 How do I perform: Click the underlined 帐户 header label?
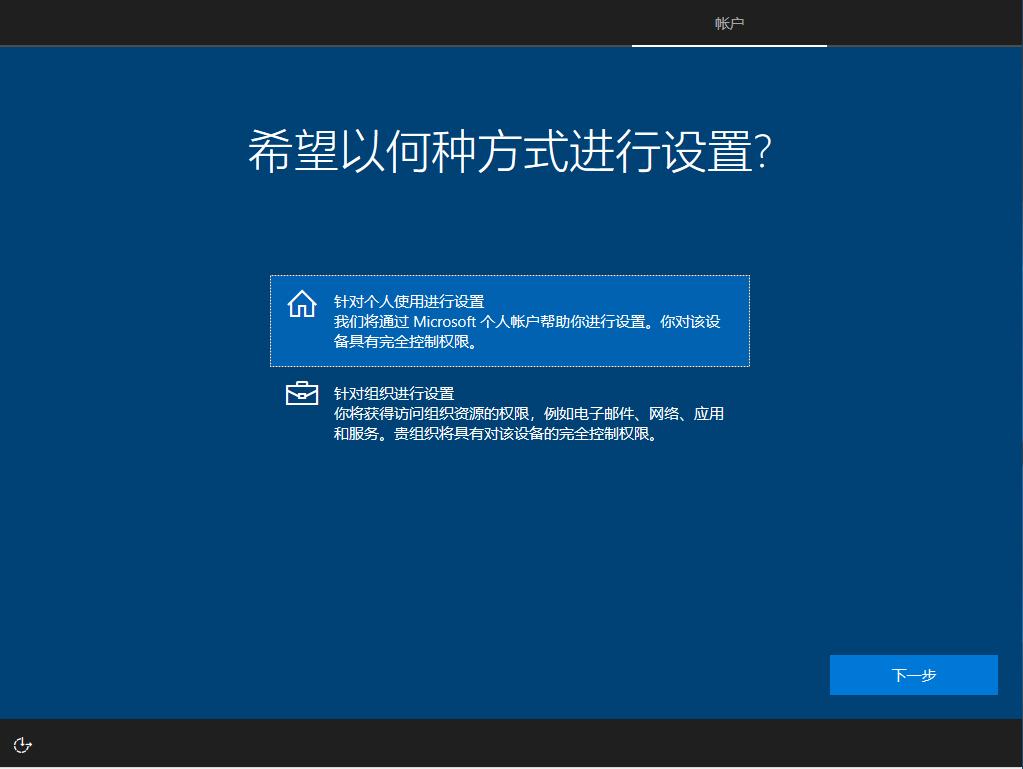[x=729, y=23]
